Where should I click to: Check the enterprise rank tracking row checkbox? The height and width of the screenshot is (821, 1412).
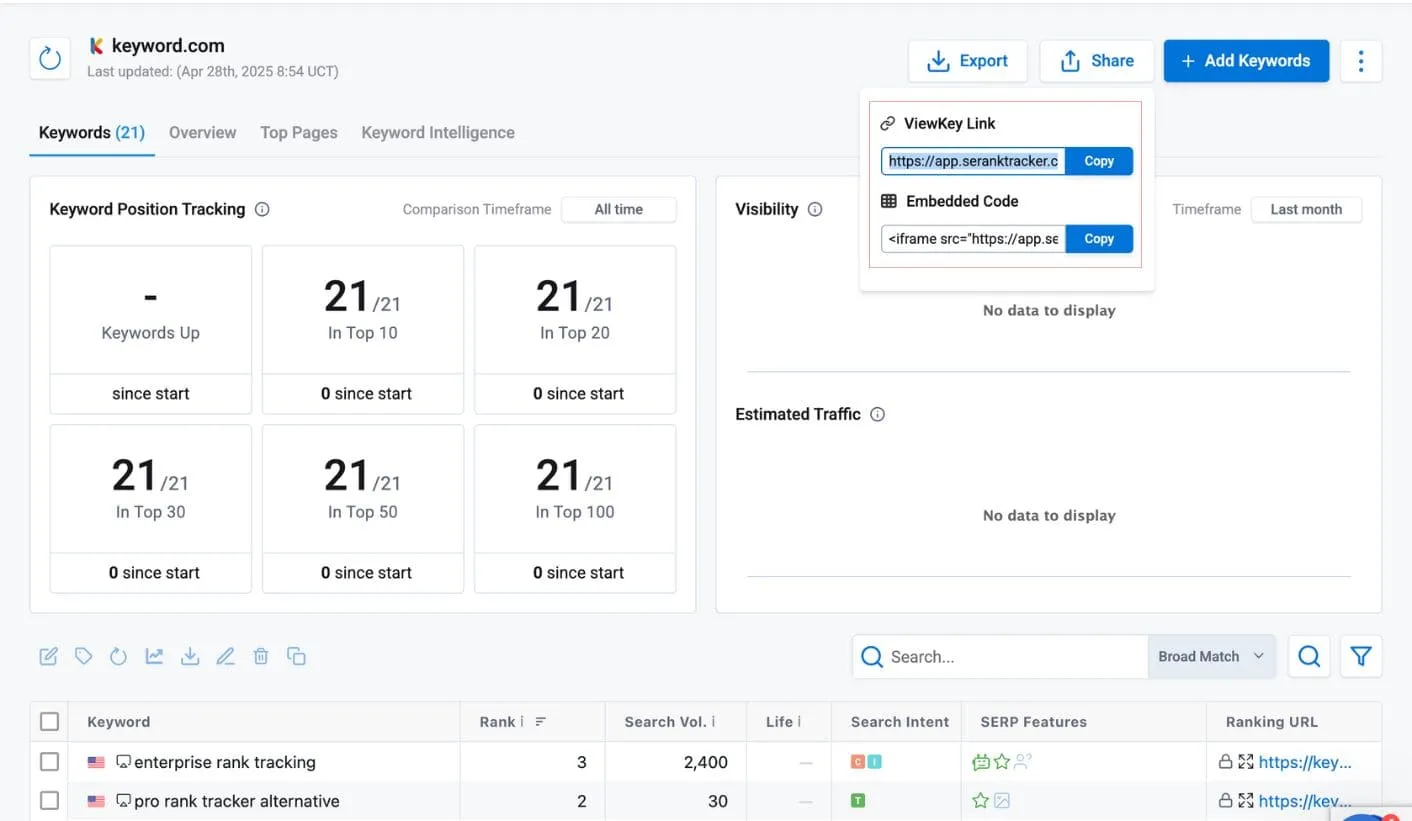coord(49,761)
